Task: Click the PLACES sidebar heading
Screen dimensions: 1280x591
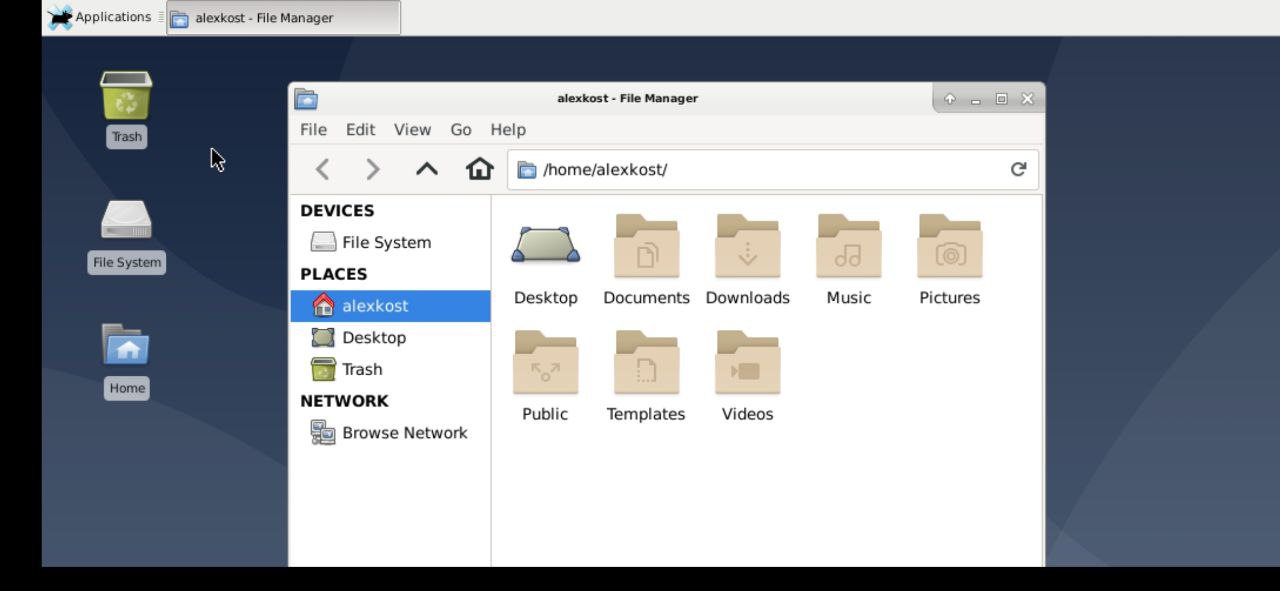Action: coord(334,274)
